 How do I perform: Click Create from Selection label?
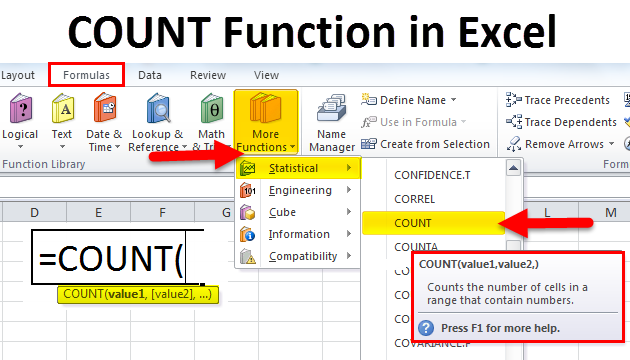[x=435, y=144]
